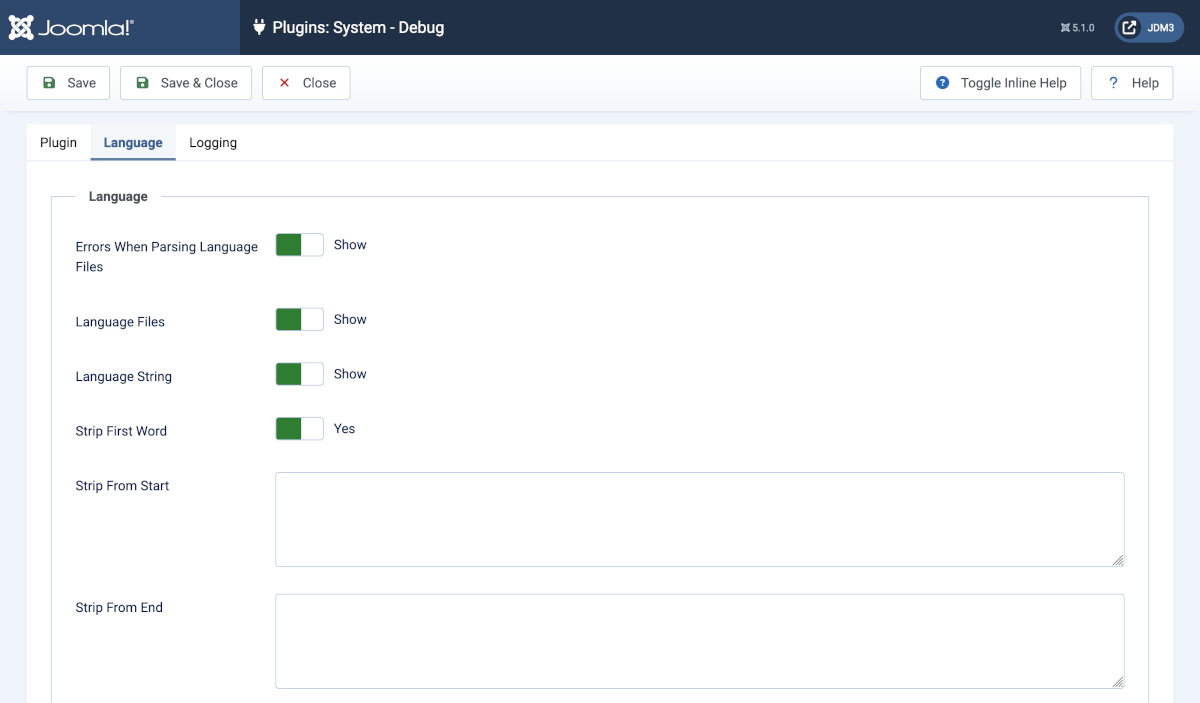Click the Strip From End text area
The image size is (1200, 703).
pyautogui.click(x=699, y=640)
